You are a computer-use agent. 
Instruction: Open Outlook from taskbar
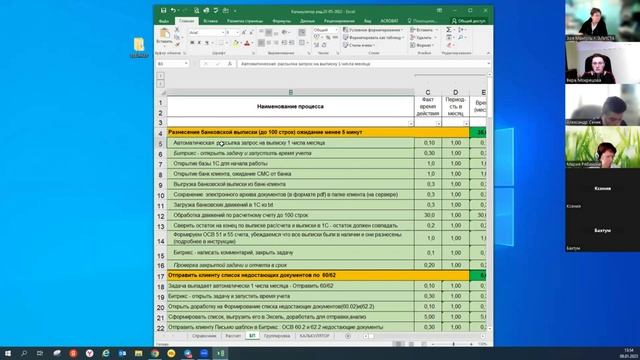coord(122,353)
